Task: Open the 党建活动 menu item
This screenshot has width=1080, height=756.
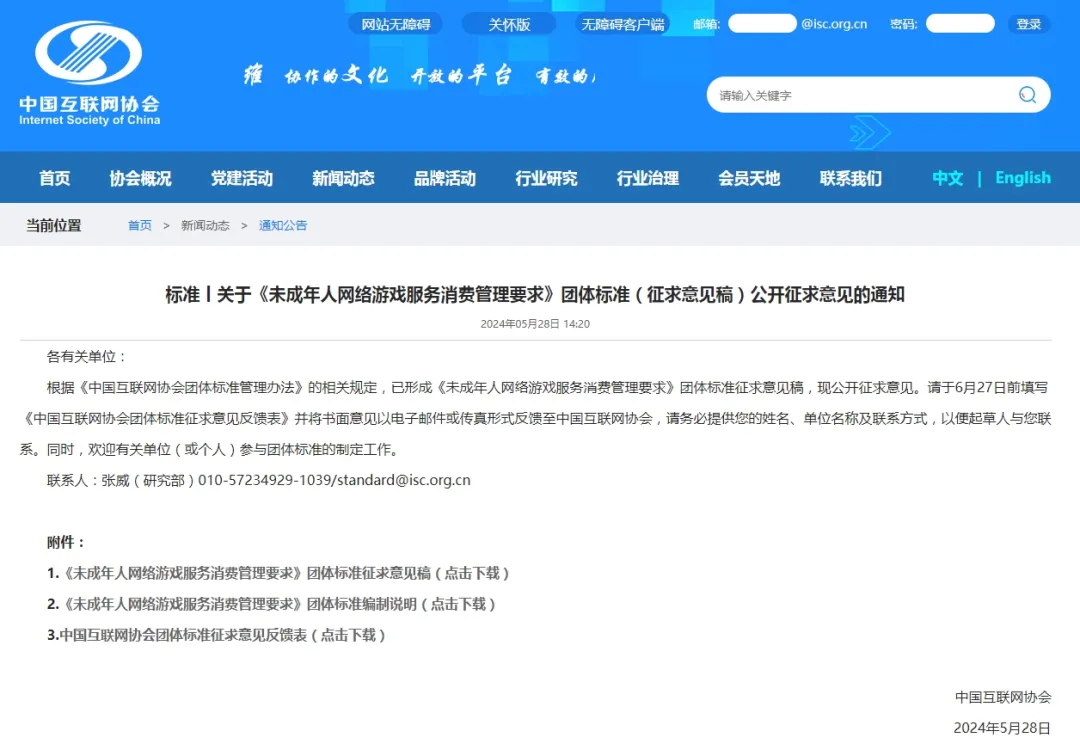Action: (242, 178)
